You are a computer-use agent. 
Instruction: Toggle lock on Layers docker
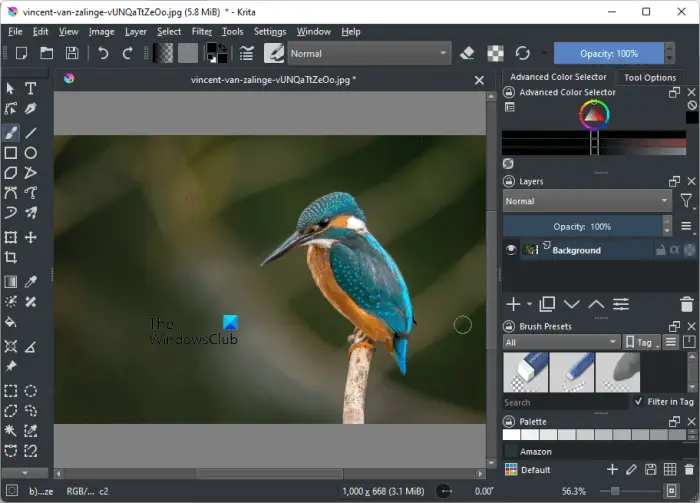(509, 182)
